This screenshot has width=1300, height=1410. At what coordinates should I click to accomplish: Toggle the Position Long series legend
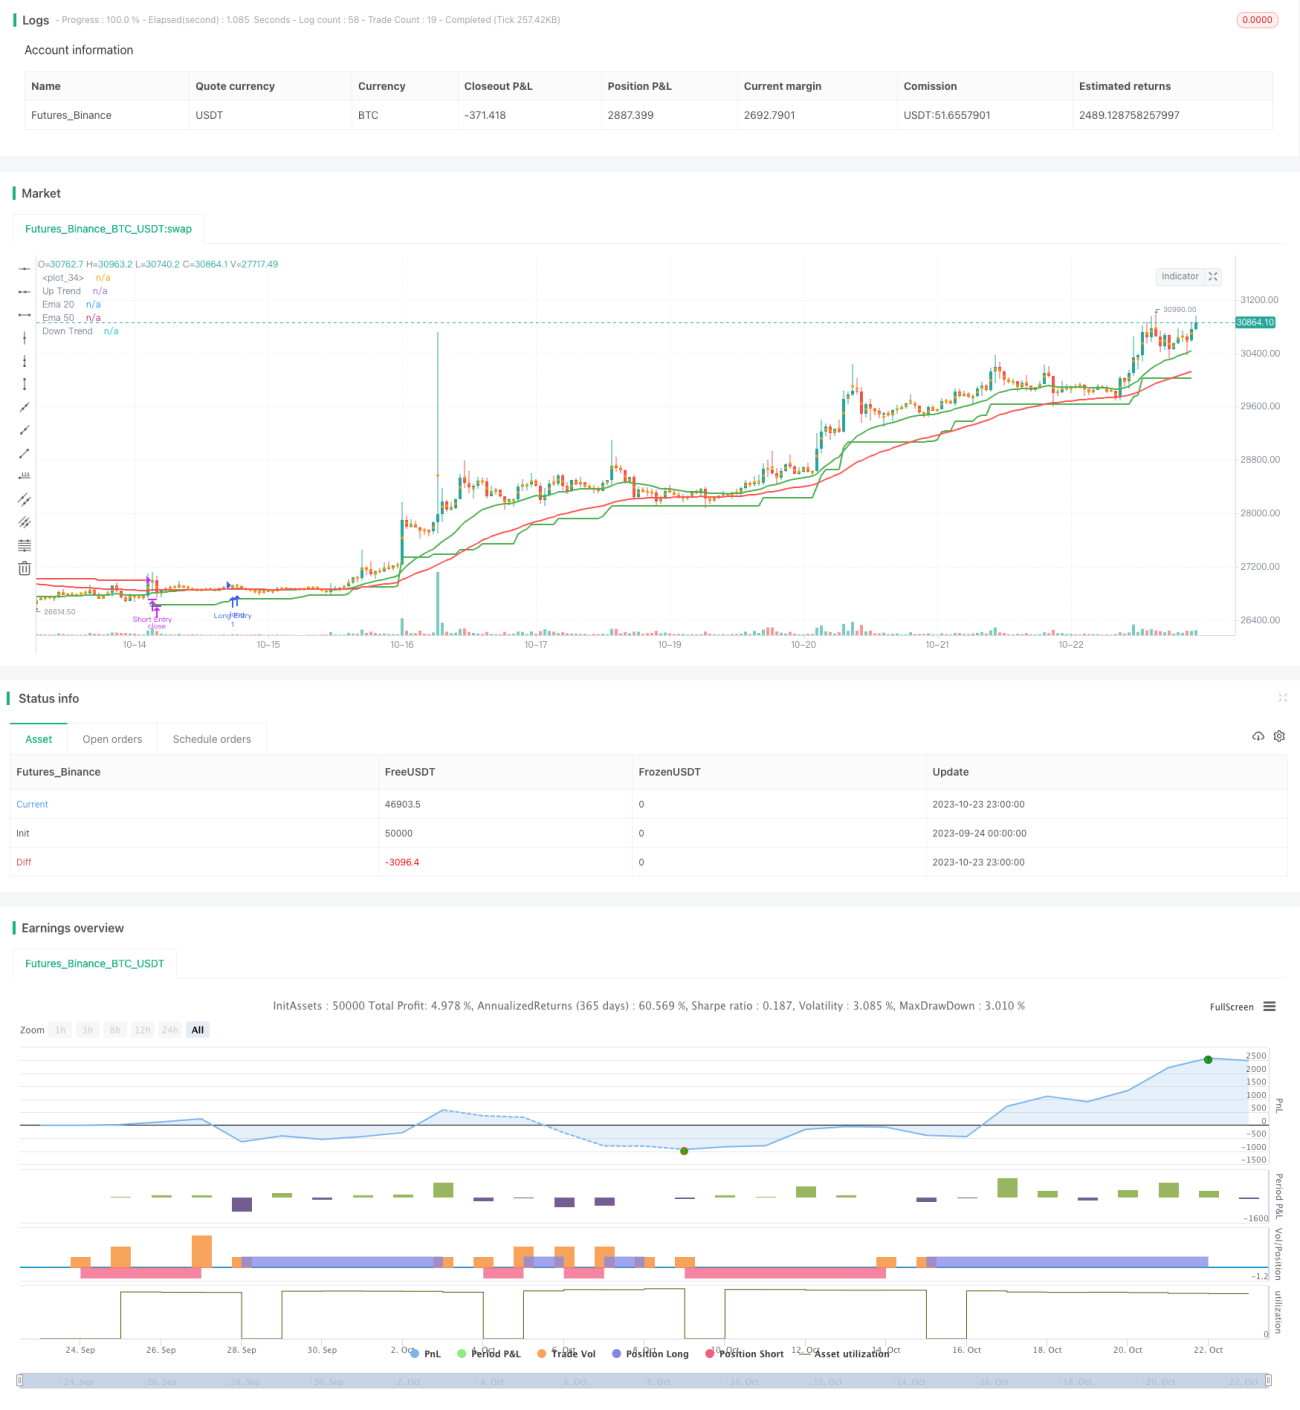pyautogui.click(x=650, y=1354)
